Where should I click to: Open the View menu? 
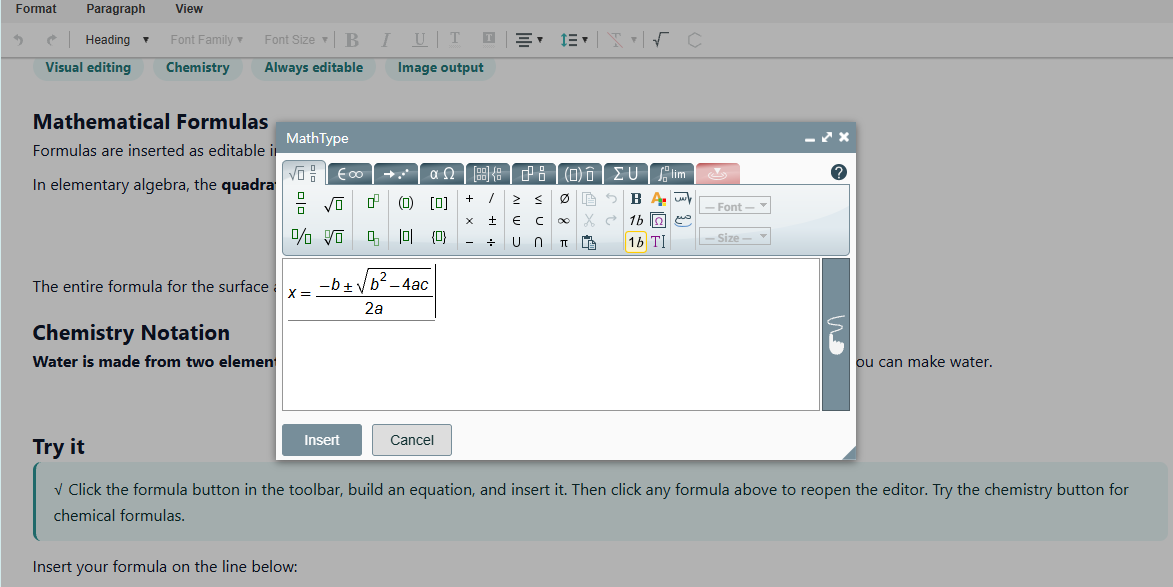(189, 9)
